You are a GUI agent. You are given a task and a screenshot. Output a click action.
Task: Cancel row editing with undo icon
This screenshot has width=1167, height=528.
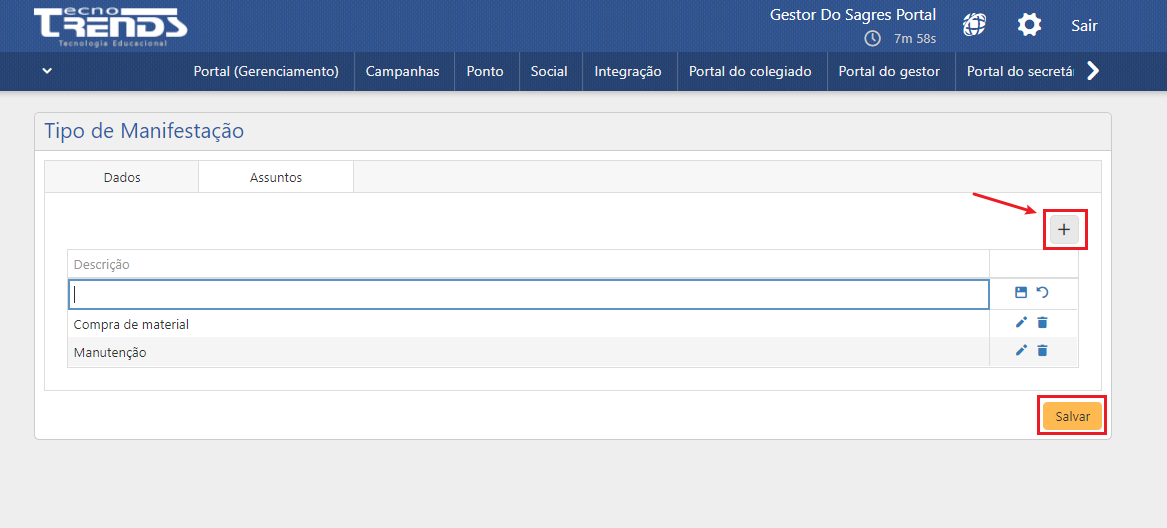[x=1043, y=293]
